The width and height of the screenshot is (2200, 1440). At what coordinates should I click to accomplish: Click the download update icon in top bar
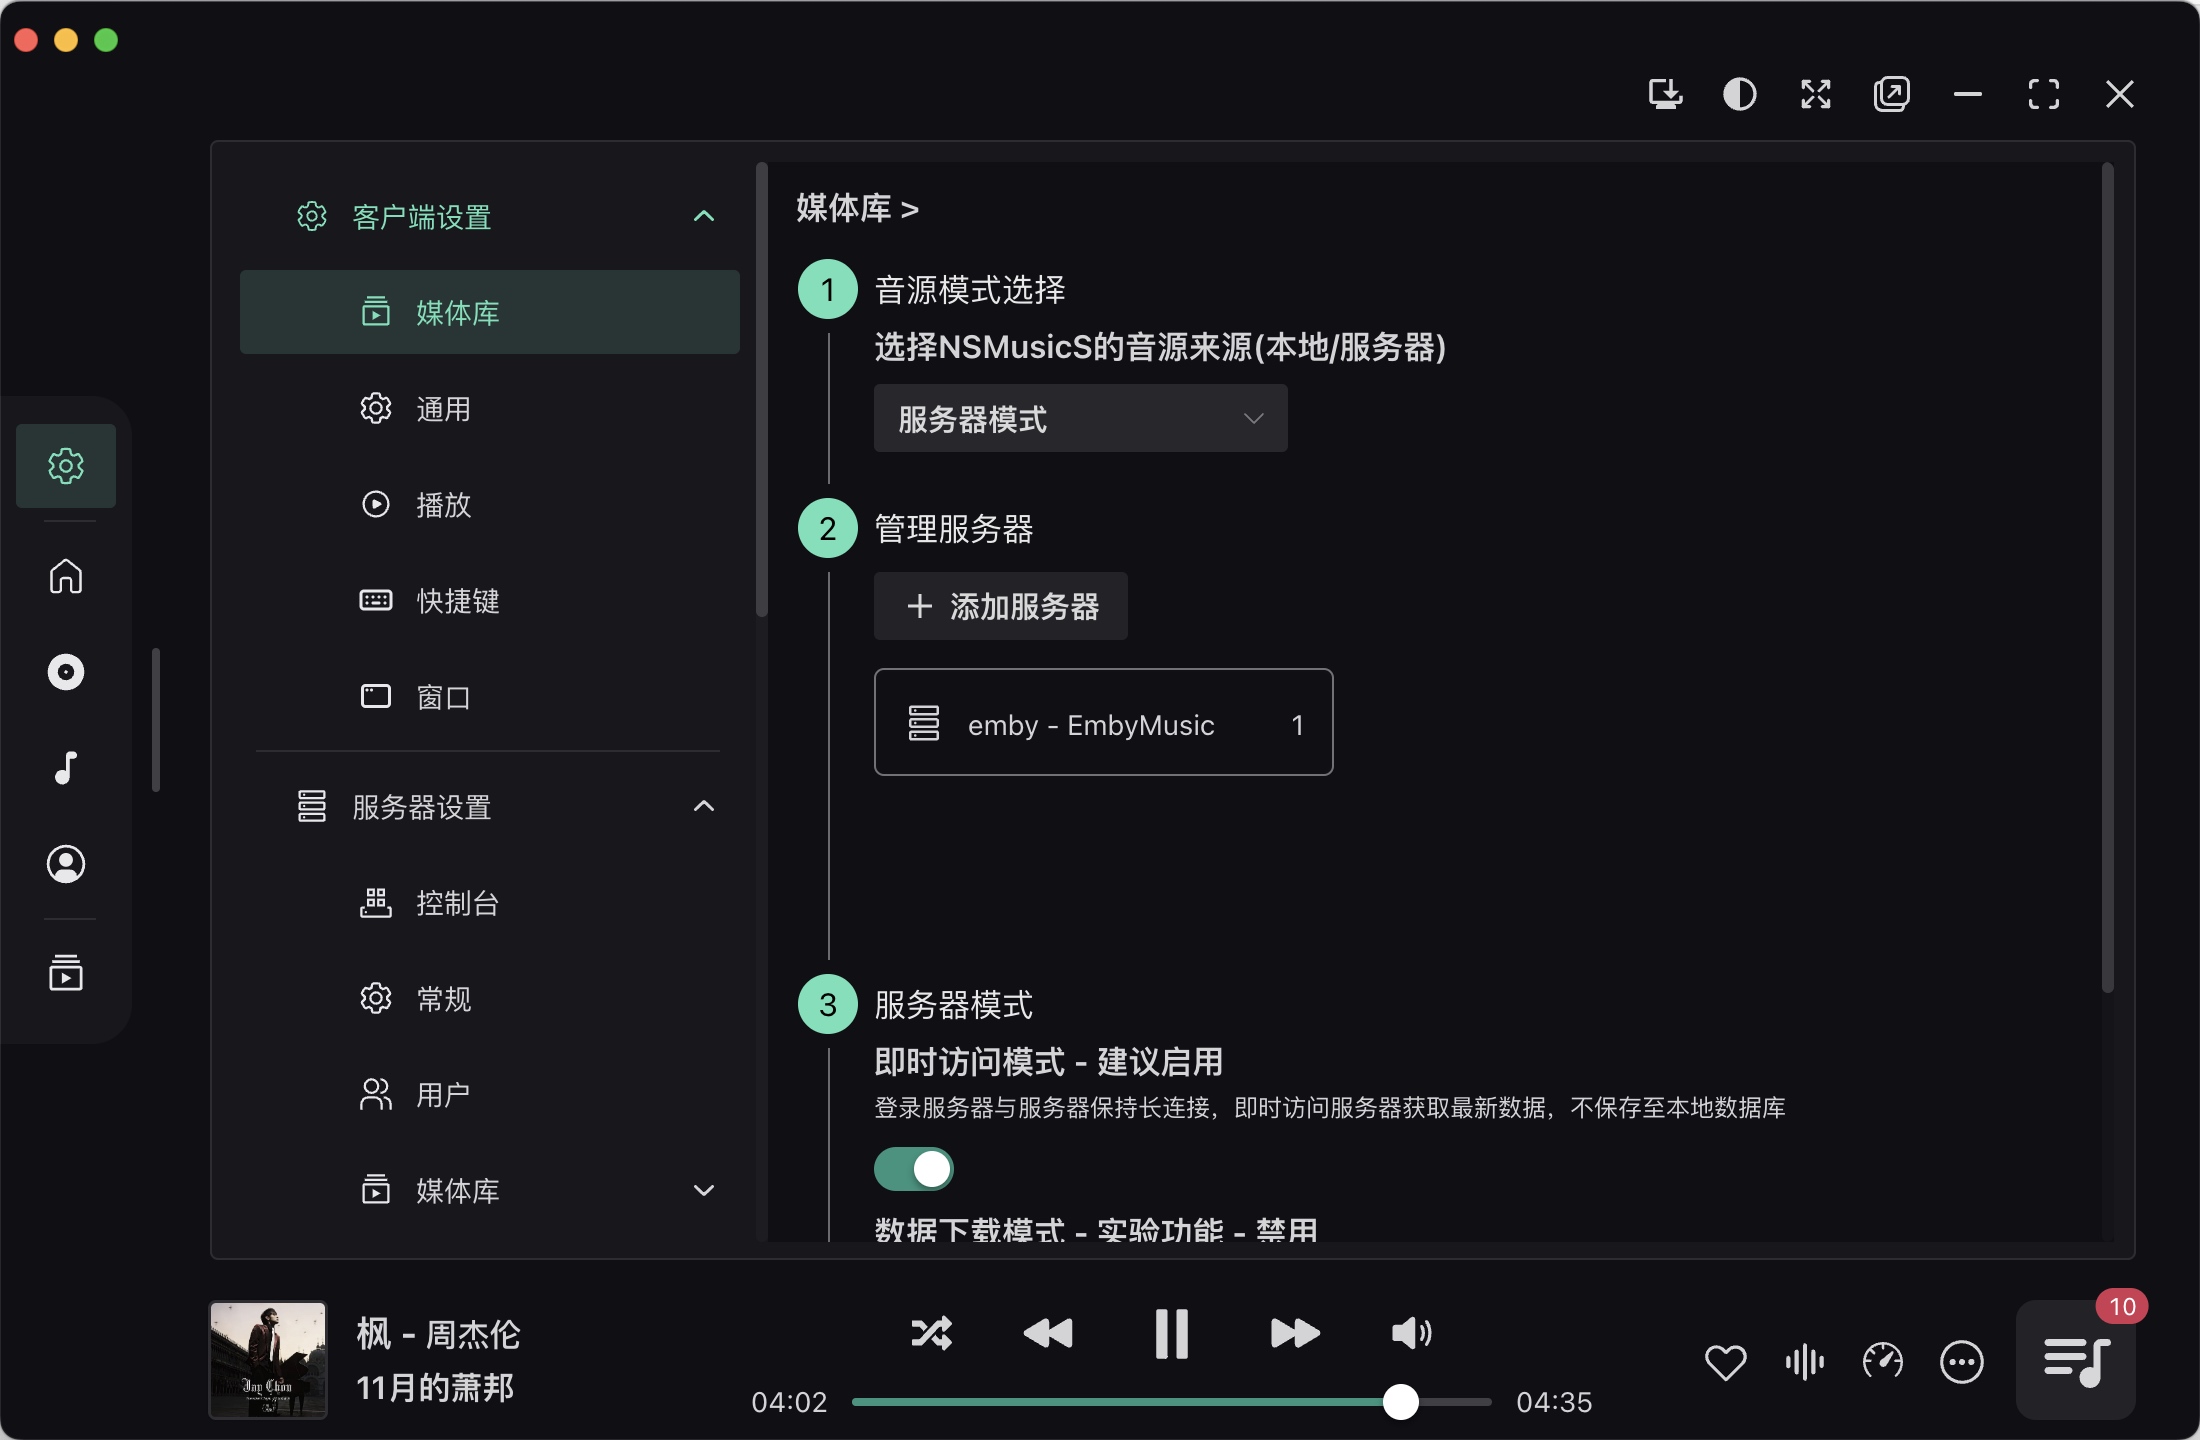[1665, 94]
